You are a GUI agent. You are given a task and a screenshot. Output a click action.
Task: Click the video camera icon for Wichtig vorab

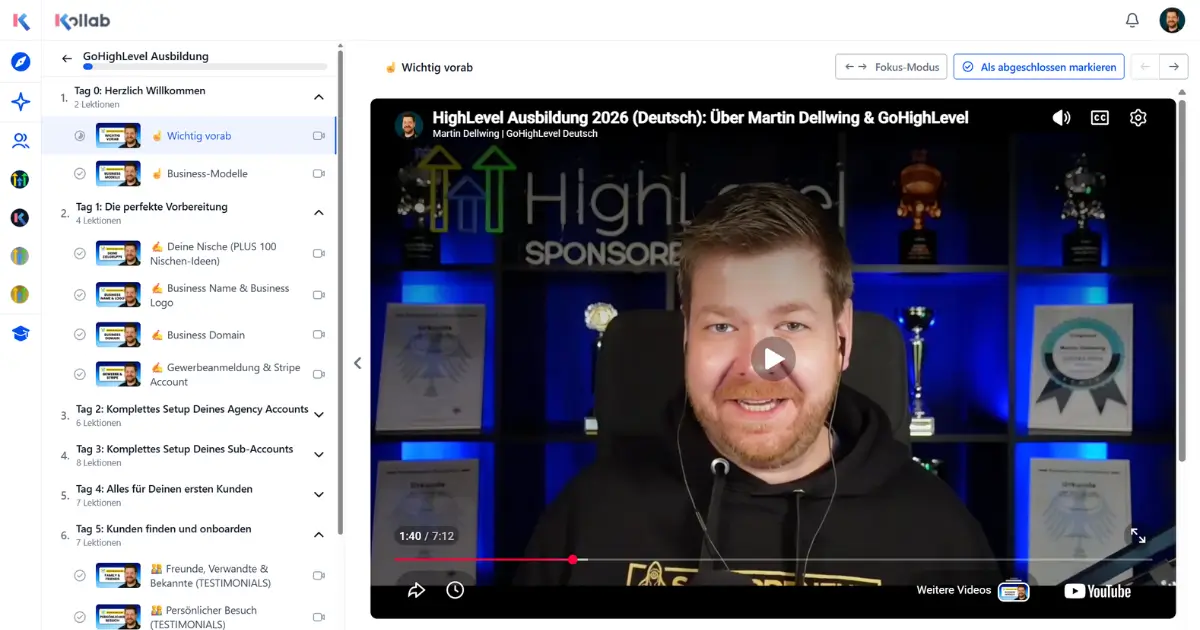(319, 136)
